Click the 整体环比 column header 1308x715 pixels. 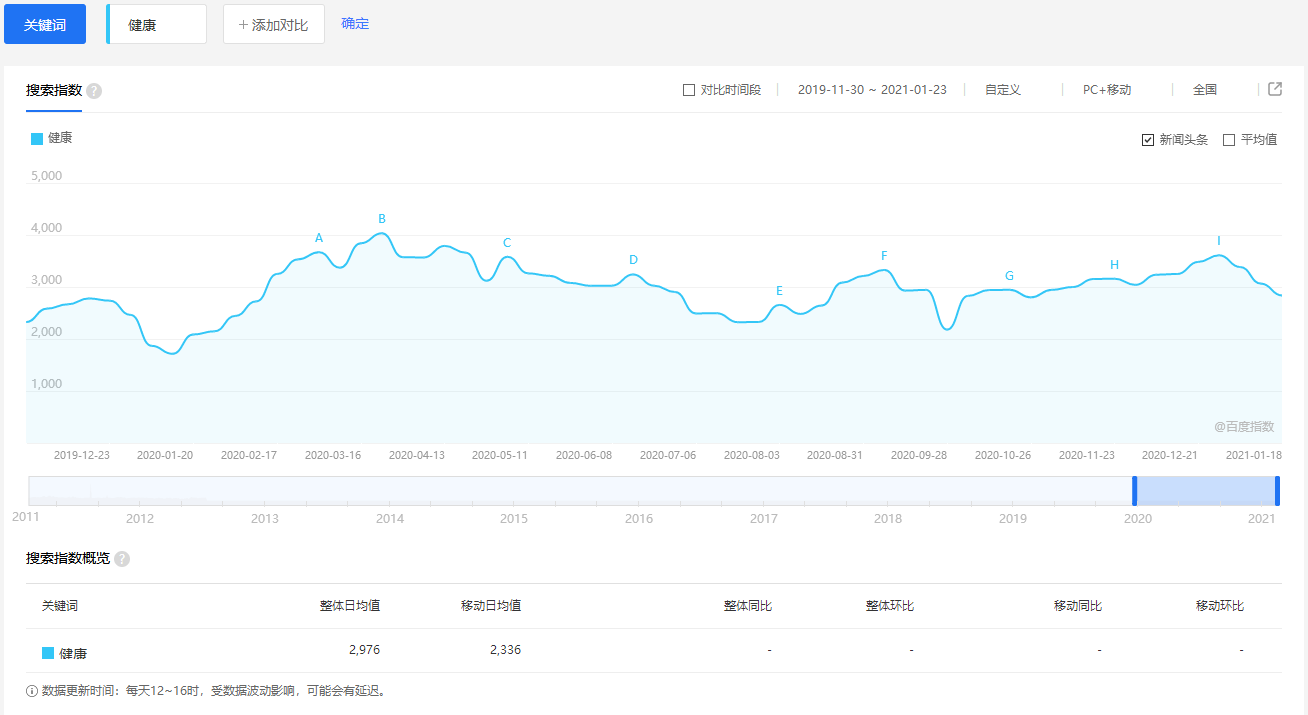point(890,606)
